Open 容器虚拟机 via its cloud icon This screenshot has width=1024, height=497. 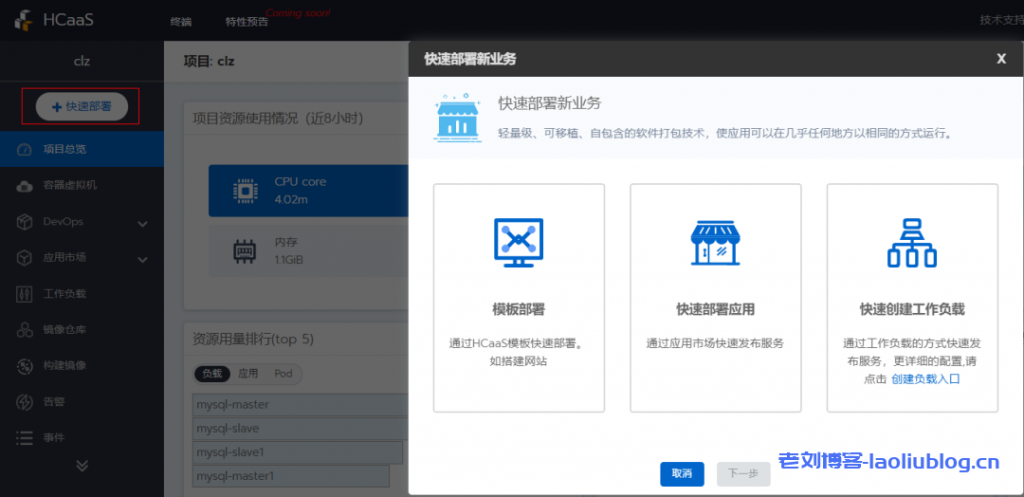(x=25, y=186)
